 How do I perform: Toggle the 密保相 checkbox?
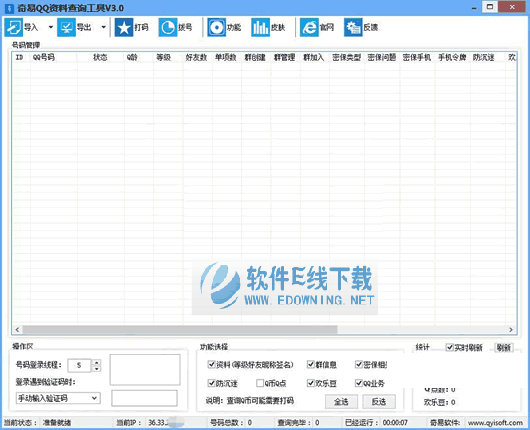click(x=359, y=364)
